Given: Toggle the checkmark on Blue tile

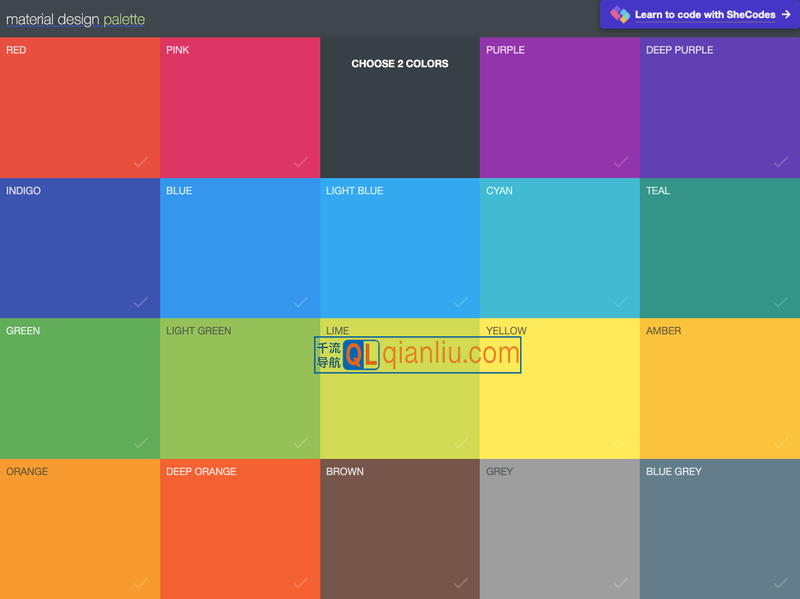Looking at the screenshot, I should (x=301, y=302).
